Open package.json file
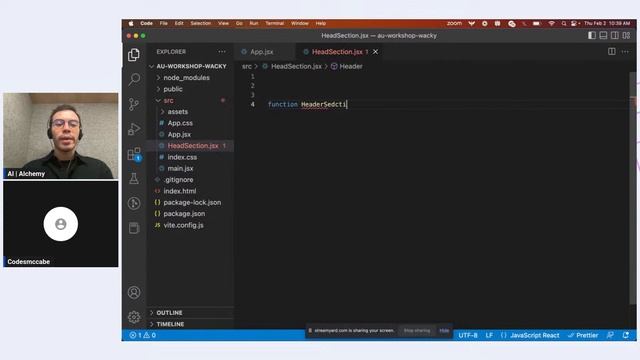This screenshot has height=360, width=640. 184,213
